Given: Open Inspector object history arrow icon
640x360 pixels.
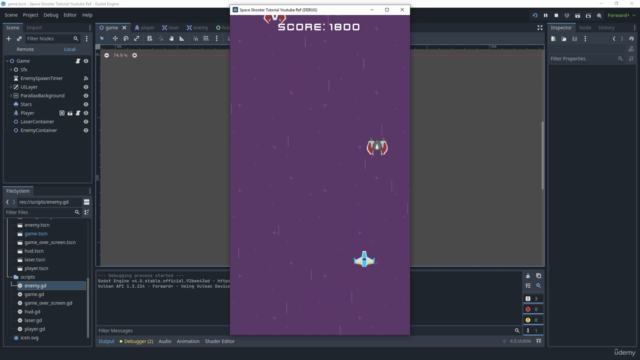Looking at the screenshot, I should click(631, 39).
